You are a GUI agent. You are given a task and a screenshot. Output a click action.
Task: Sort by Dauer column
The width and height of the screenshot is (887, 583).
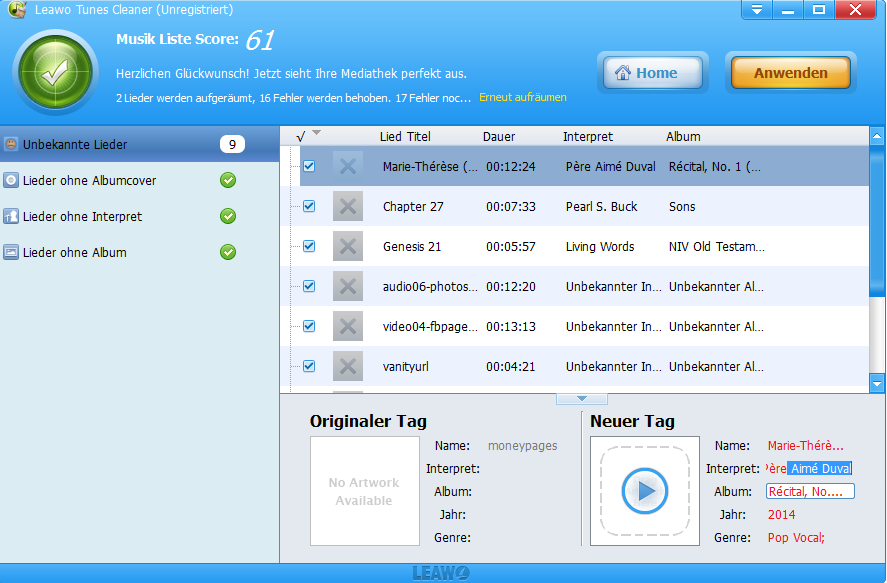(x=499, y=136)
